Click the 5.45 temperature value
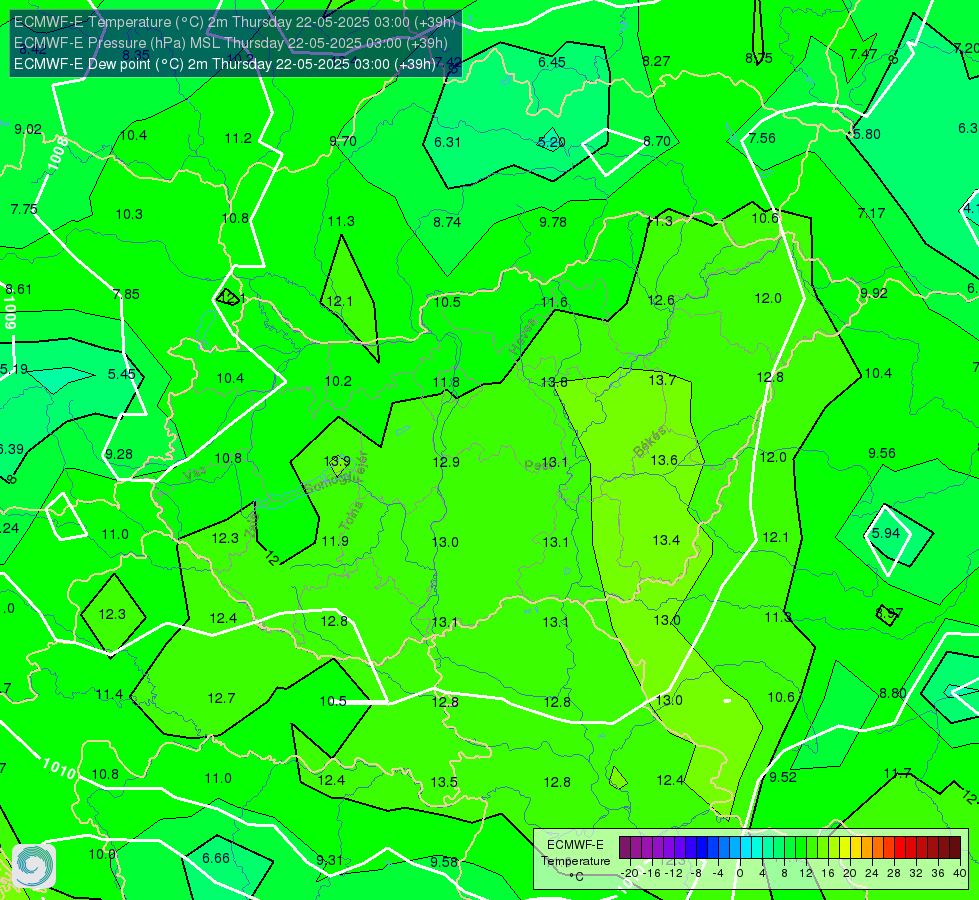 (x=121, y=374)
